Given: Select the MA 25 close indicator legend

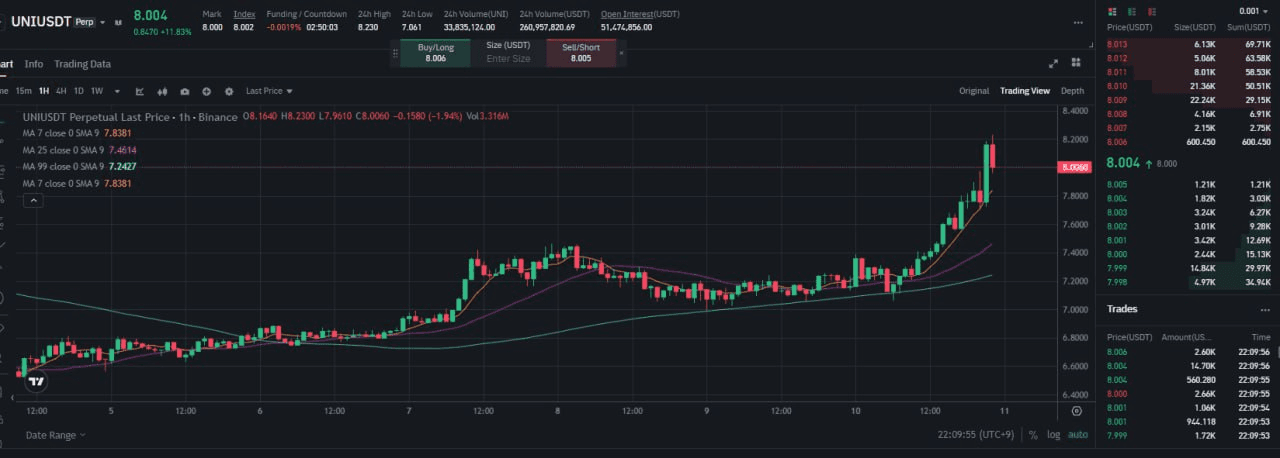Looking at the screenshot, I should (79, 149).
